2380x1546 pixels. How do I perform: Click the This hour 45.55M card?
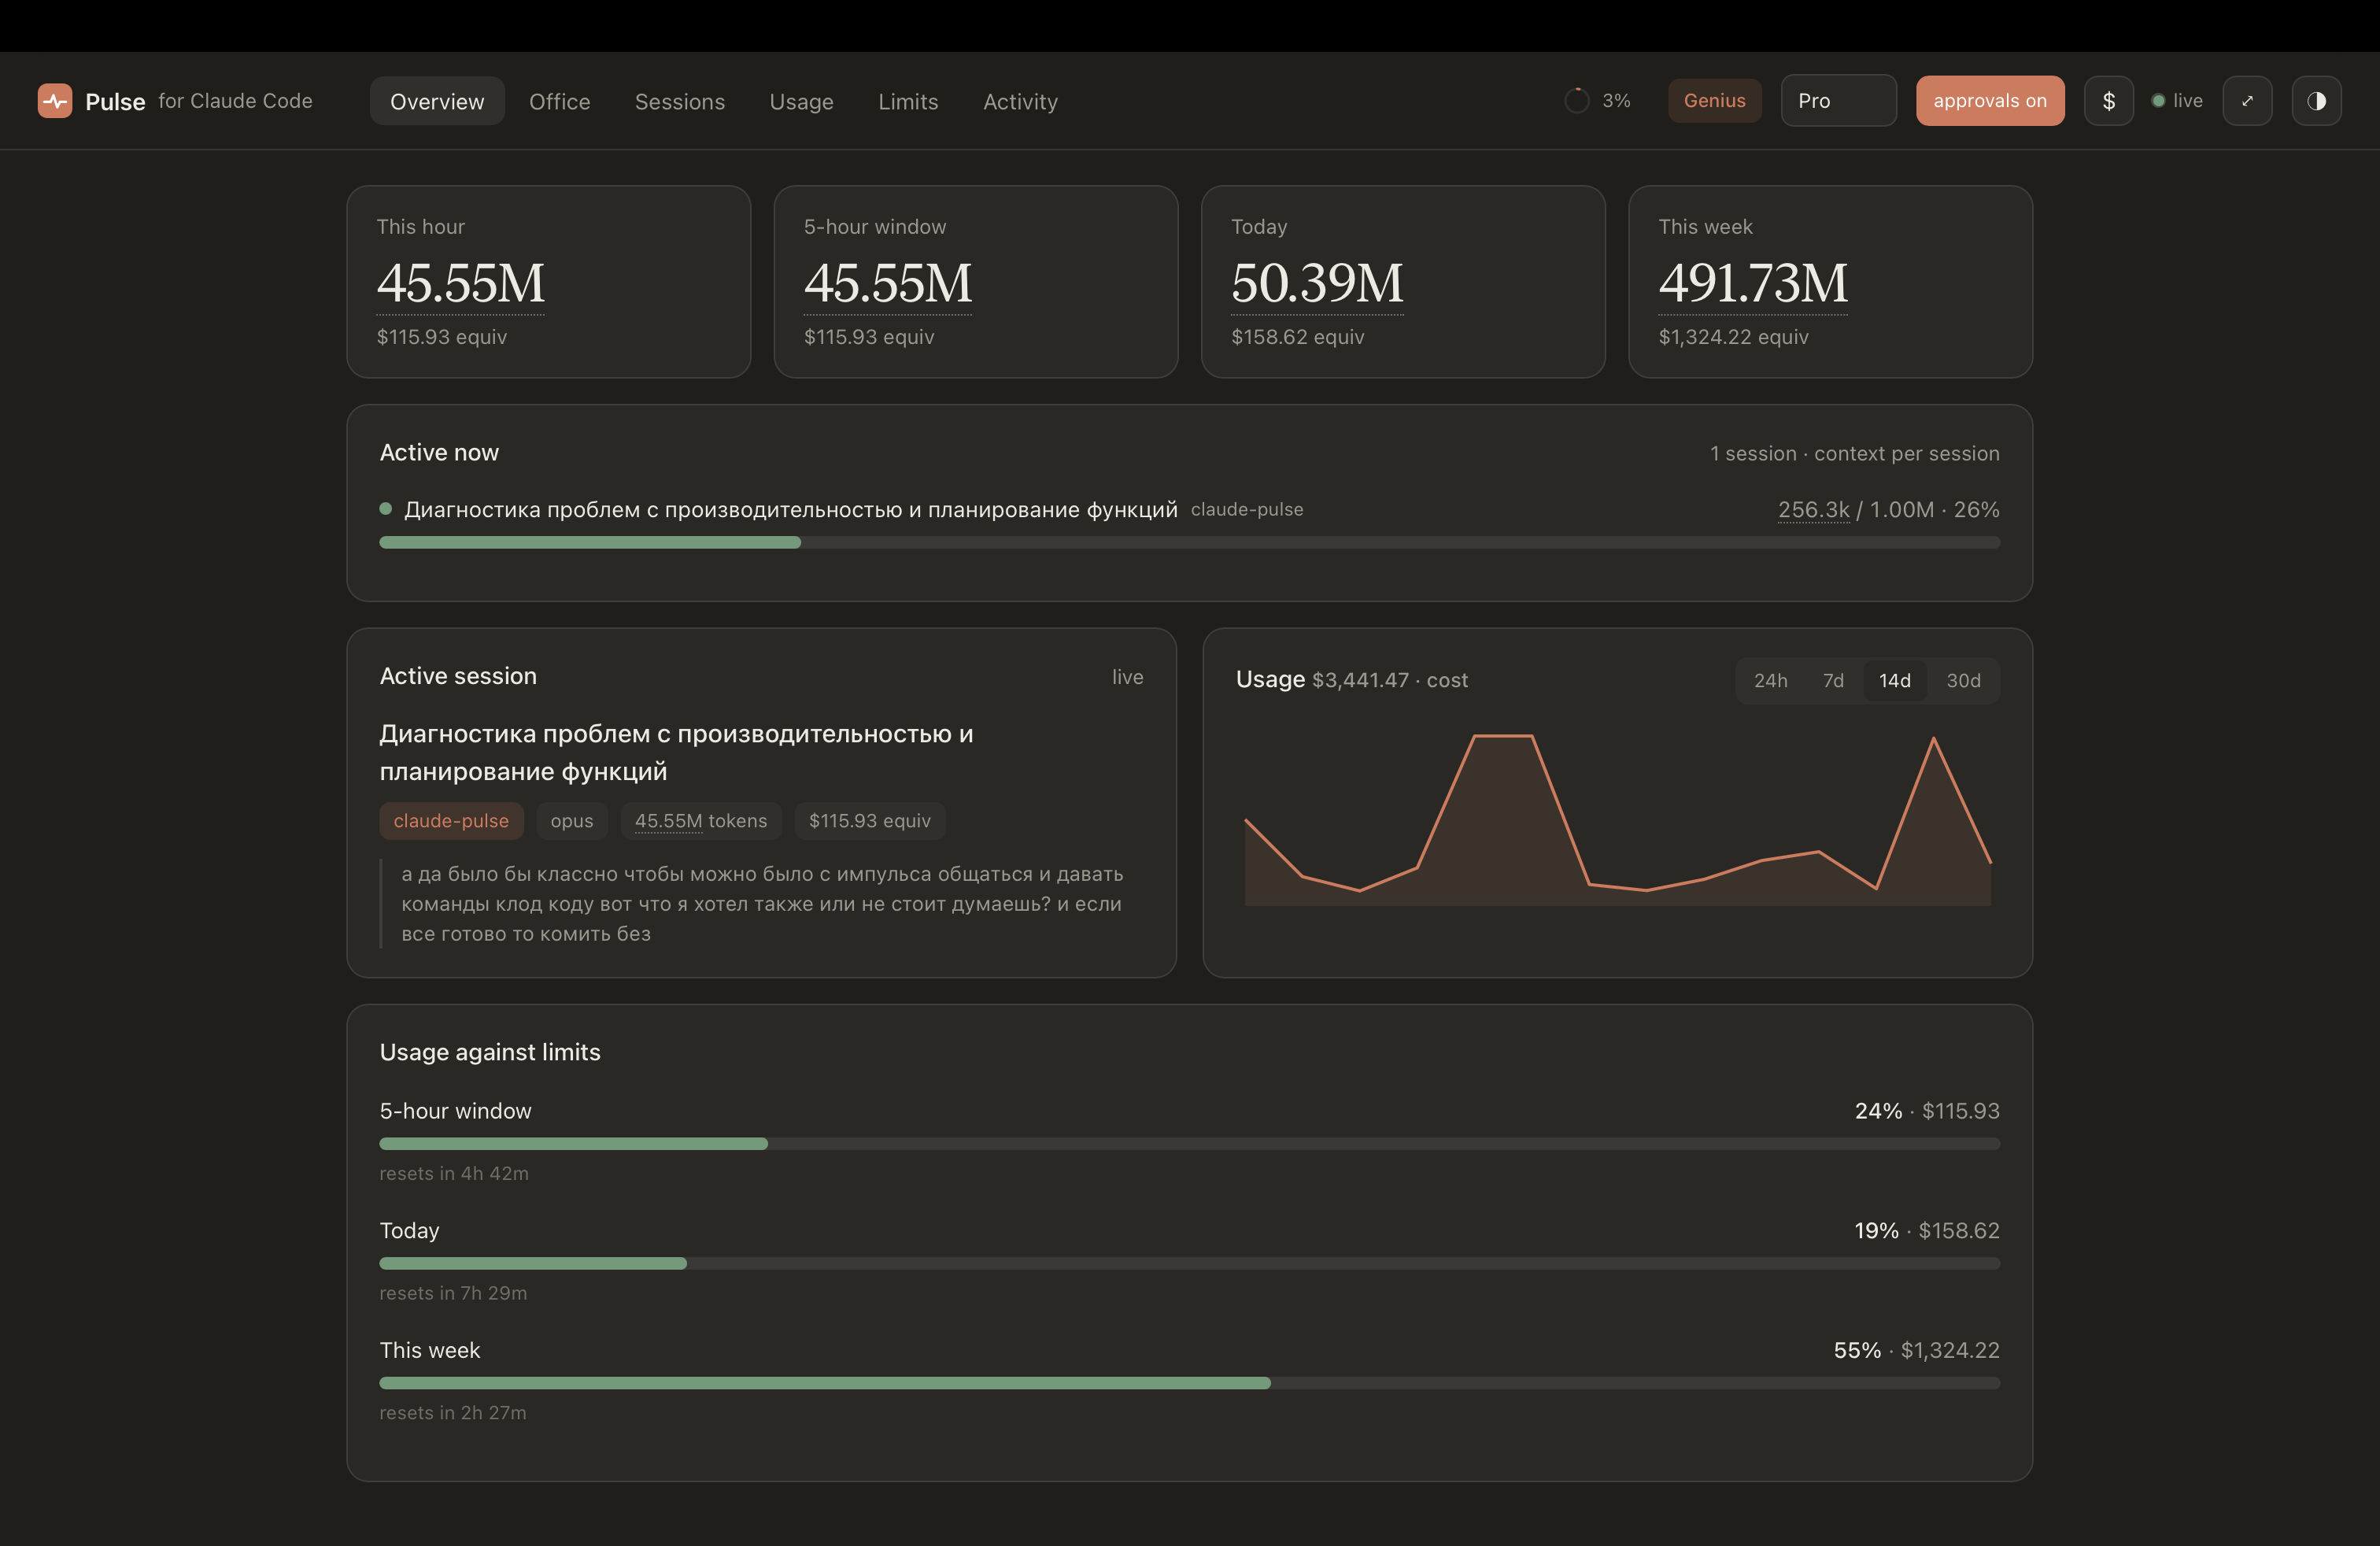tap(548, 282)
